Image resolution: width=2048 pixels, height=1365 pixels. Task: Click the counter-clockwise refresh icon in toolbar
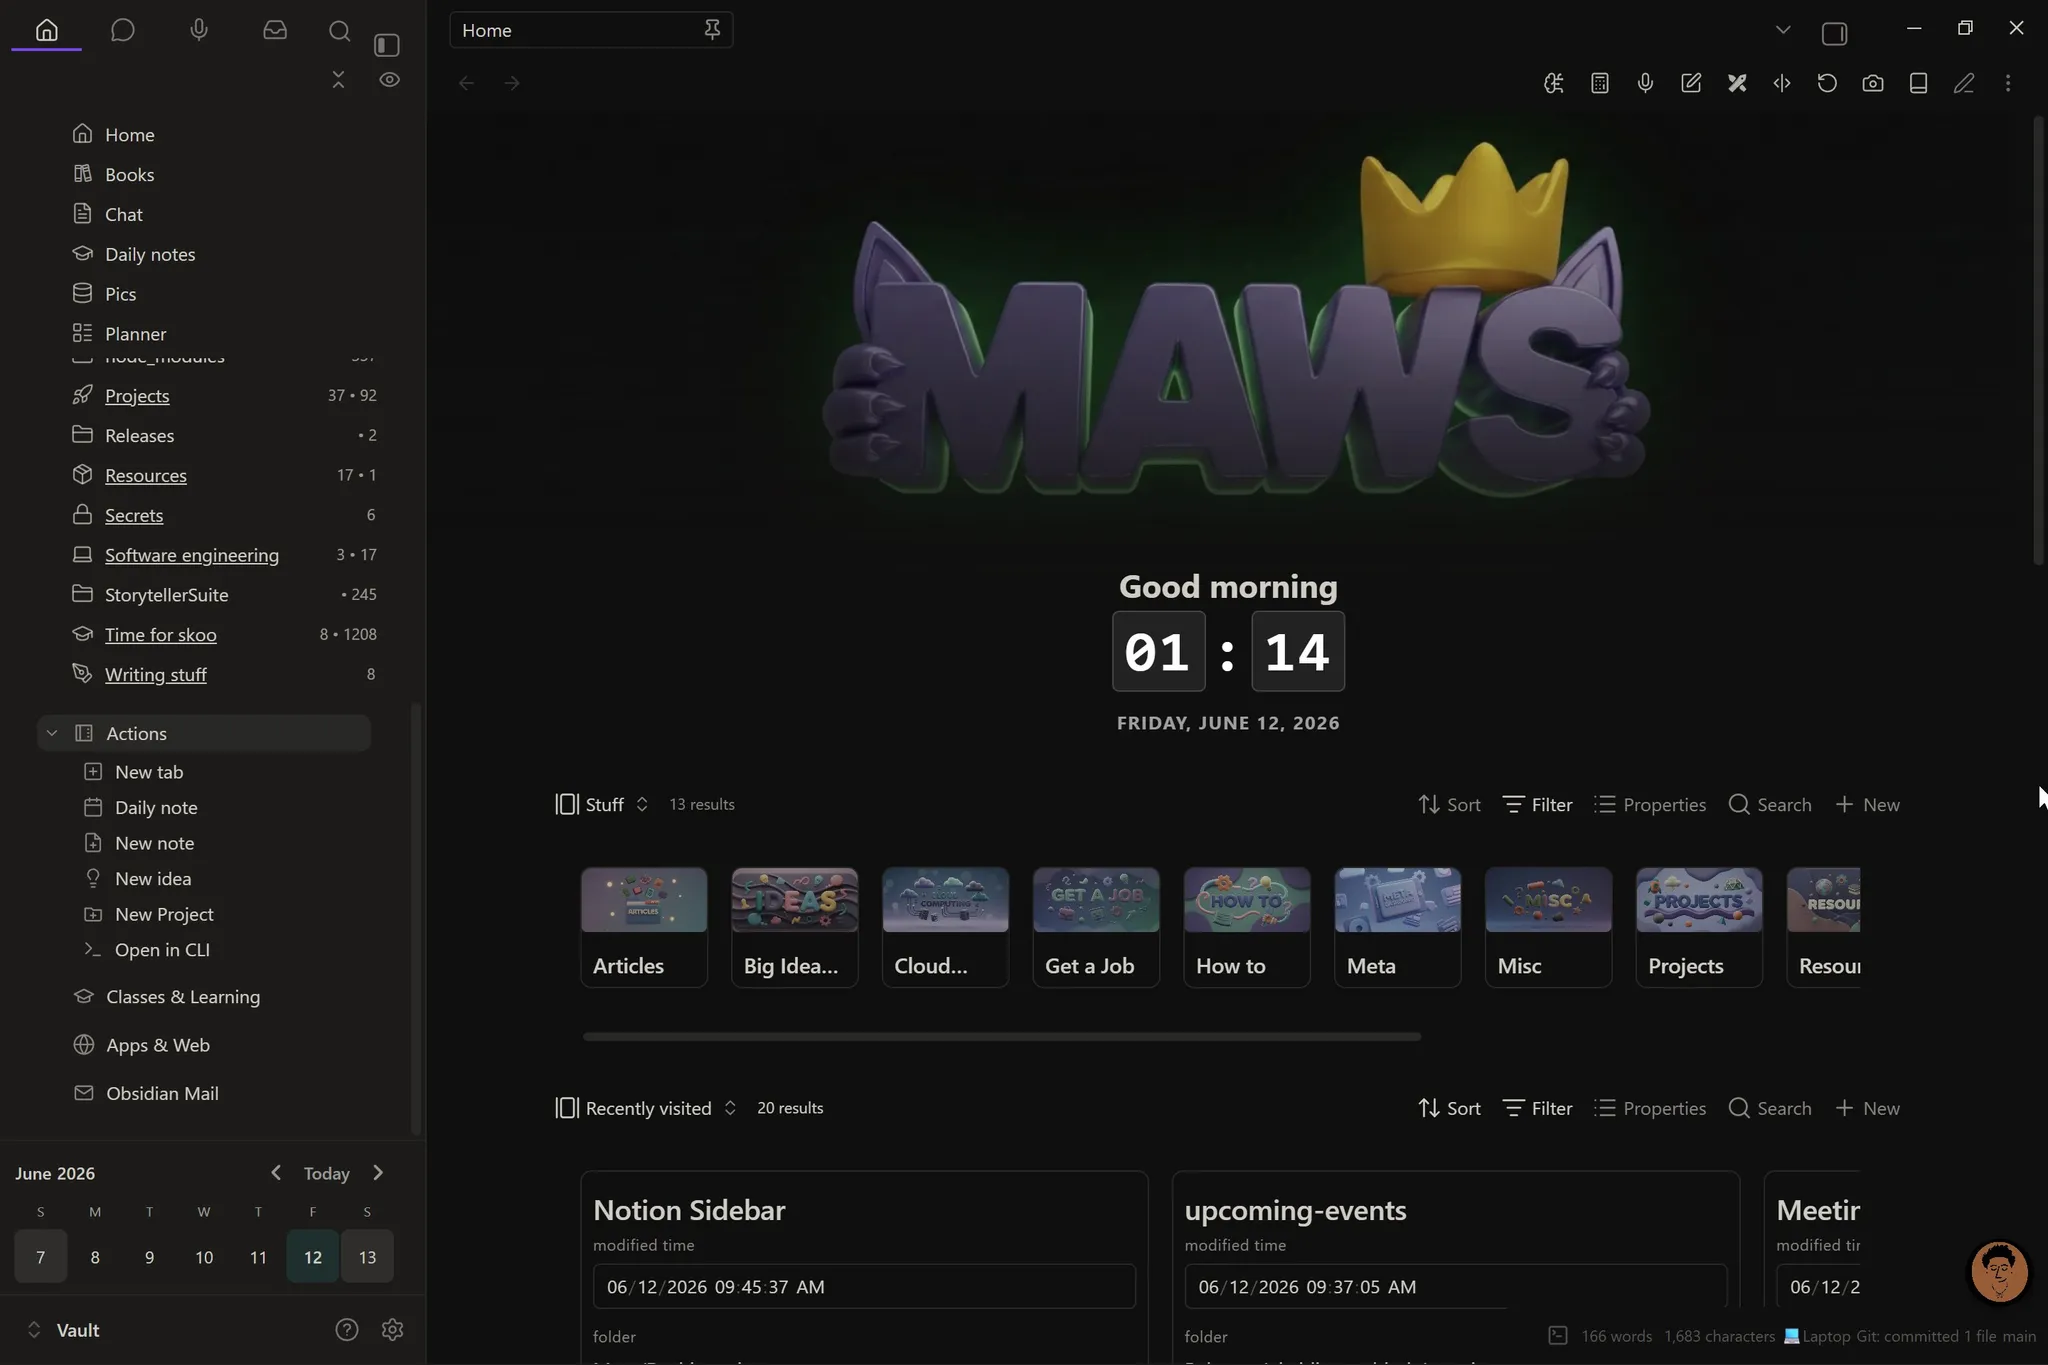1827,83
